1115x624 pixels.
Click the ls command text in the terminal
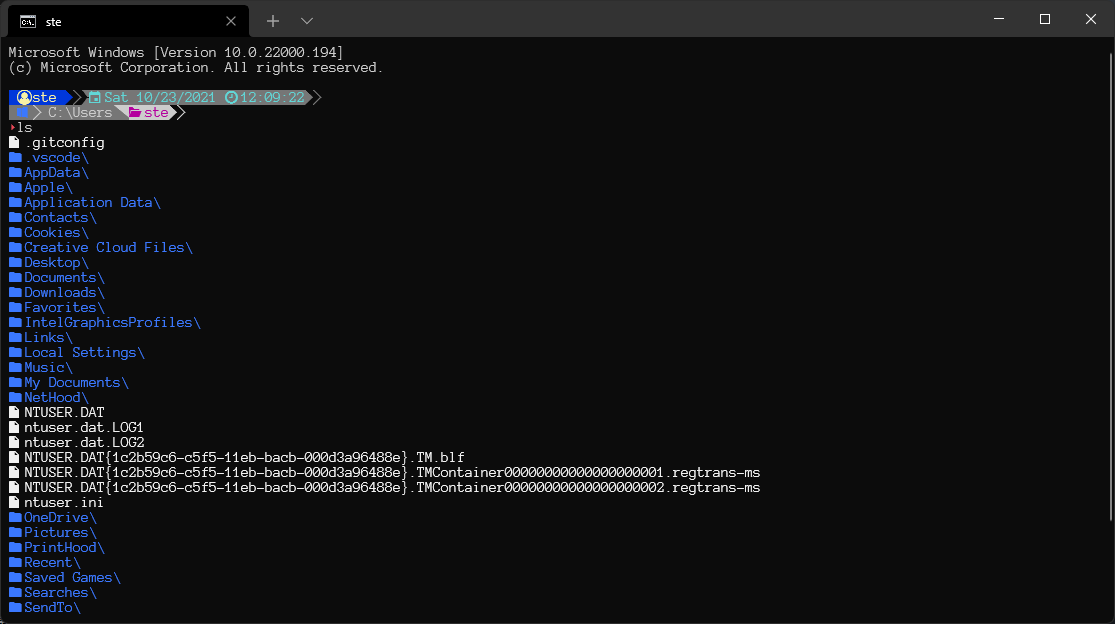click(x=22, y=127)
